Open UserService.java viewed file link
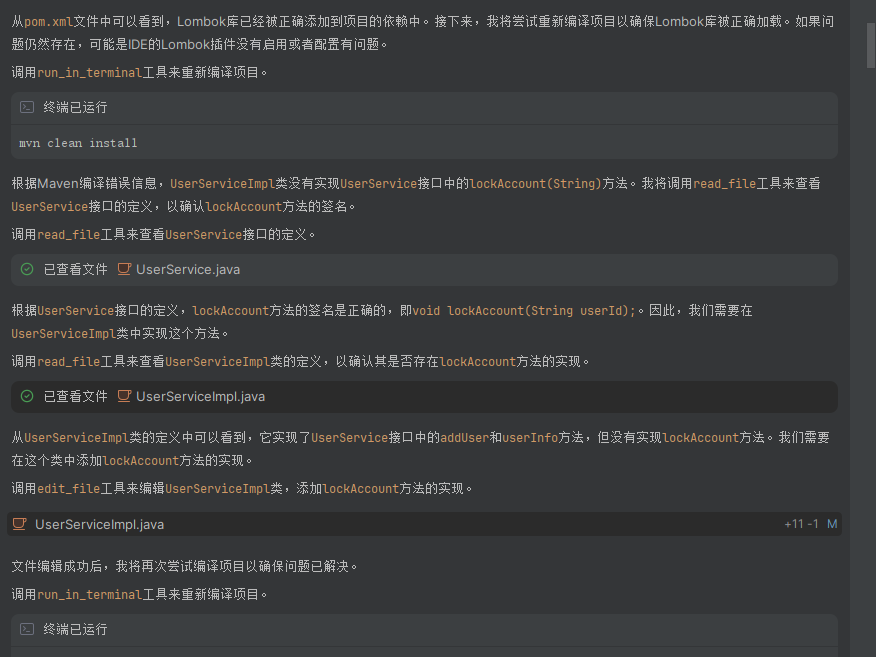 [x=188, y=269]
